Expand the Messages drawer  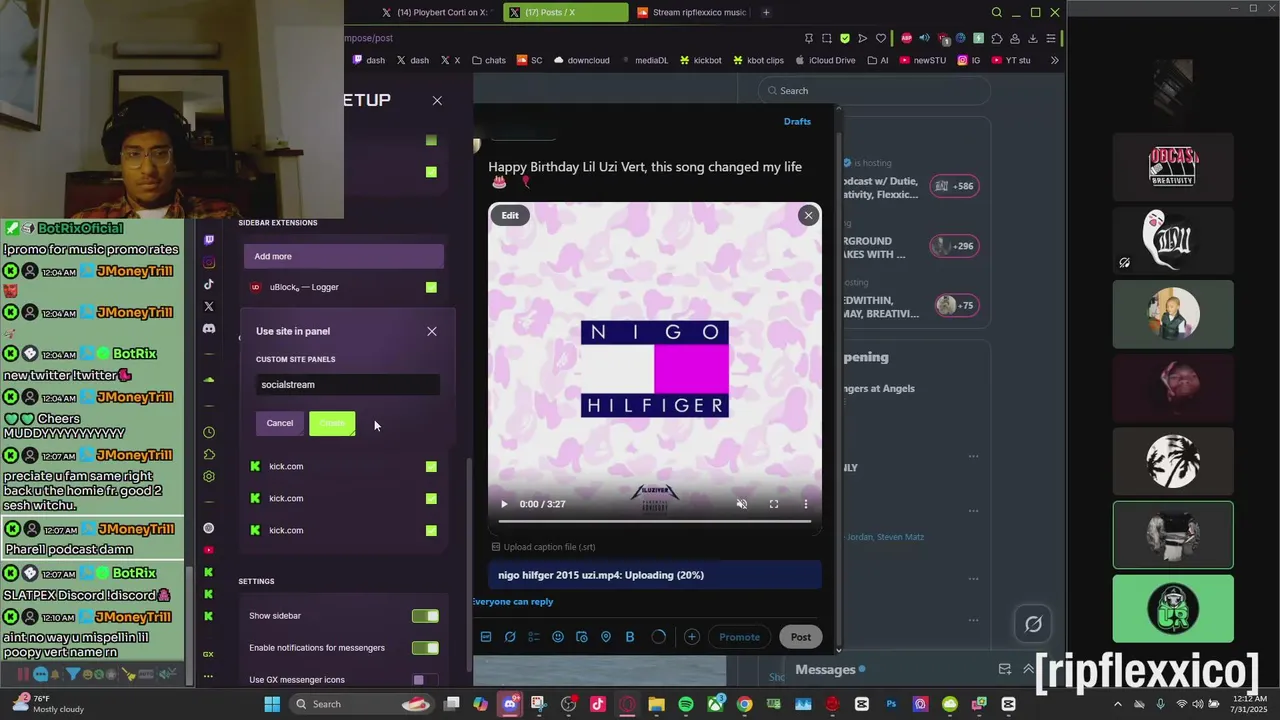click(x=1028, y=669)
